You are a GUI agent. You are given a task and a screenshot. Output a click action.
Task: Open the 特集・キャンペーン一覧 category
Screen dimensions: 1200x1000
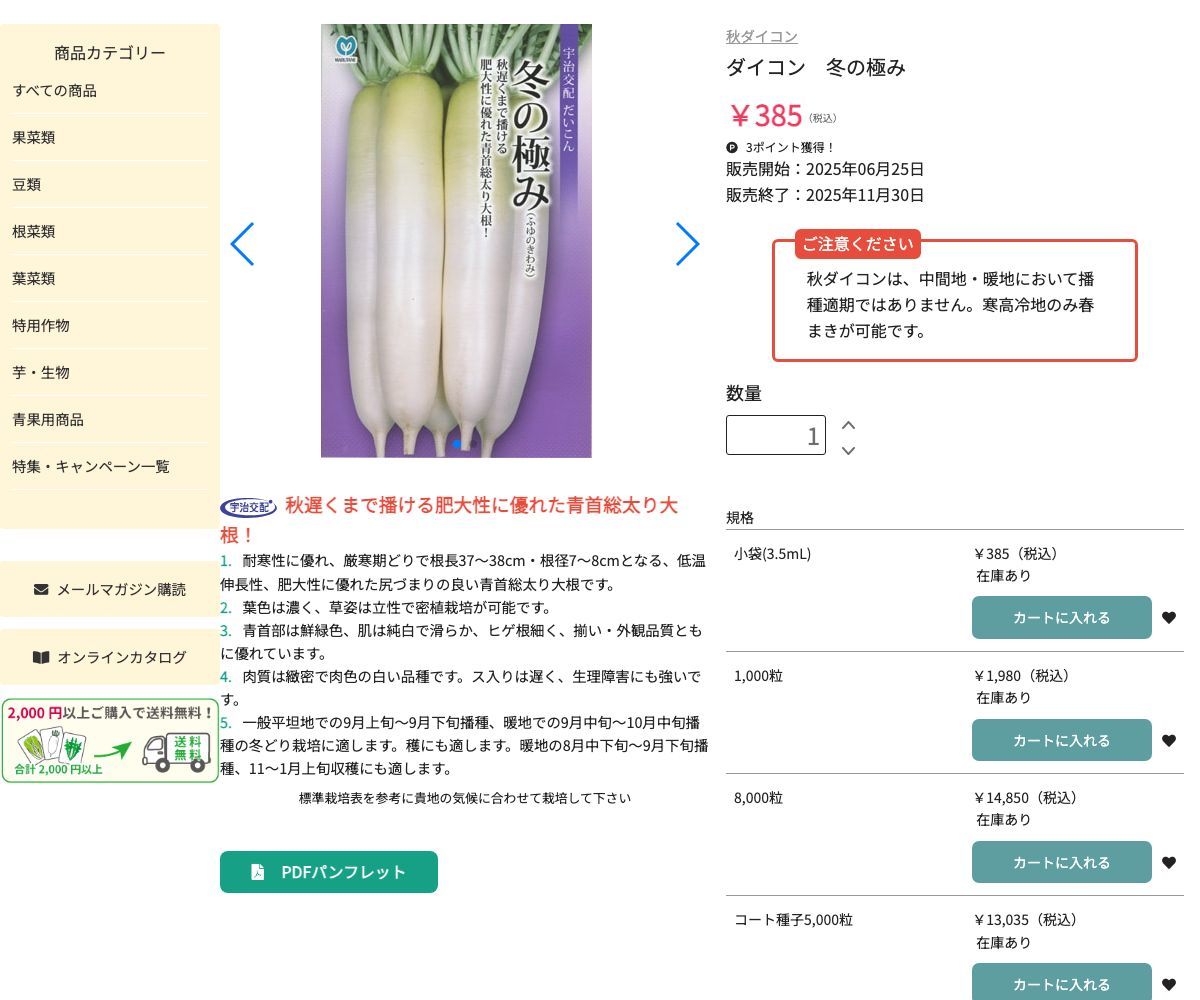point(91,466)
